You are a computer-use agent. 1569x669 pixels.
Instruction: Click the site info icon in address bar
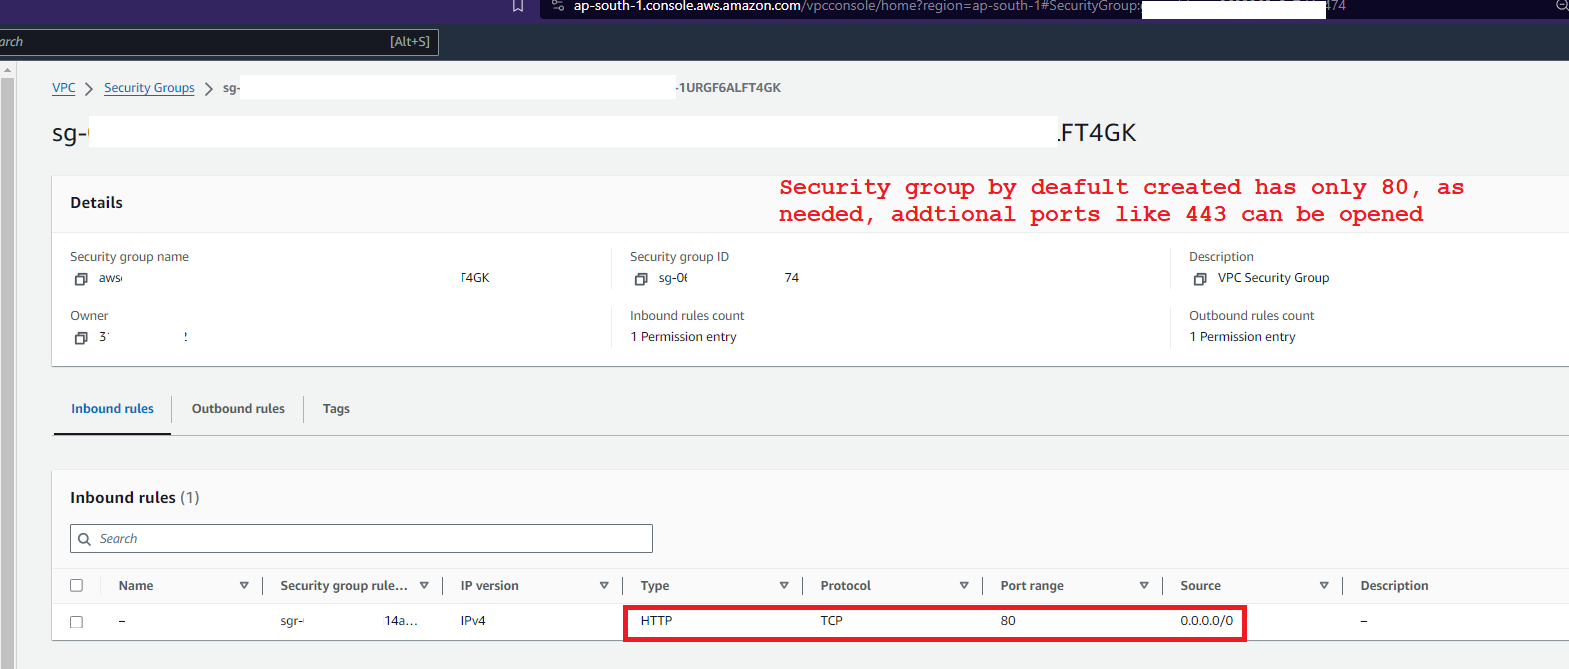click(558, 6)
